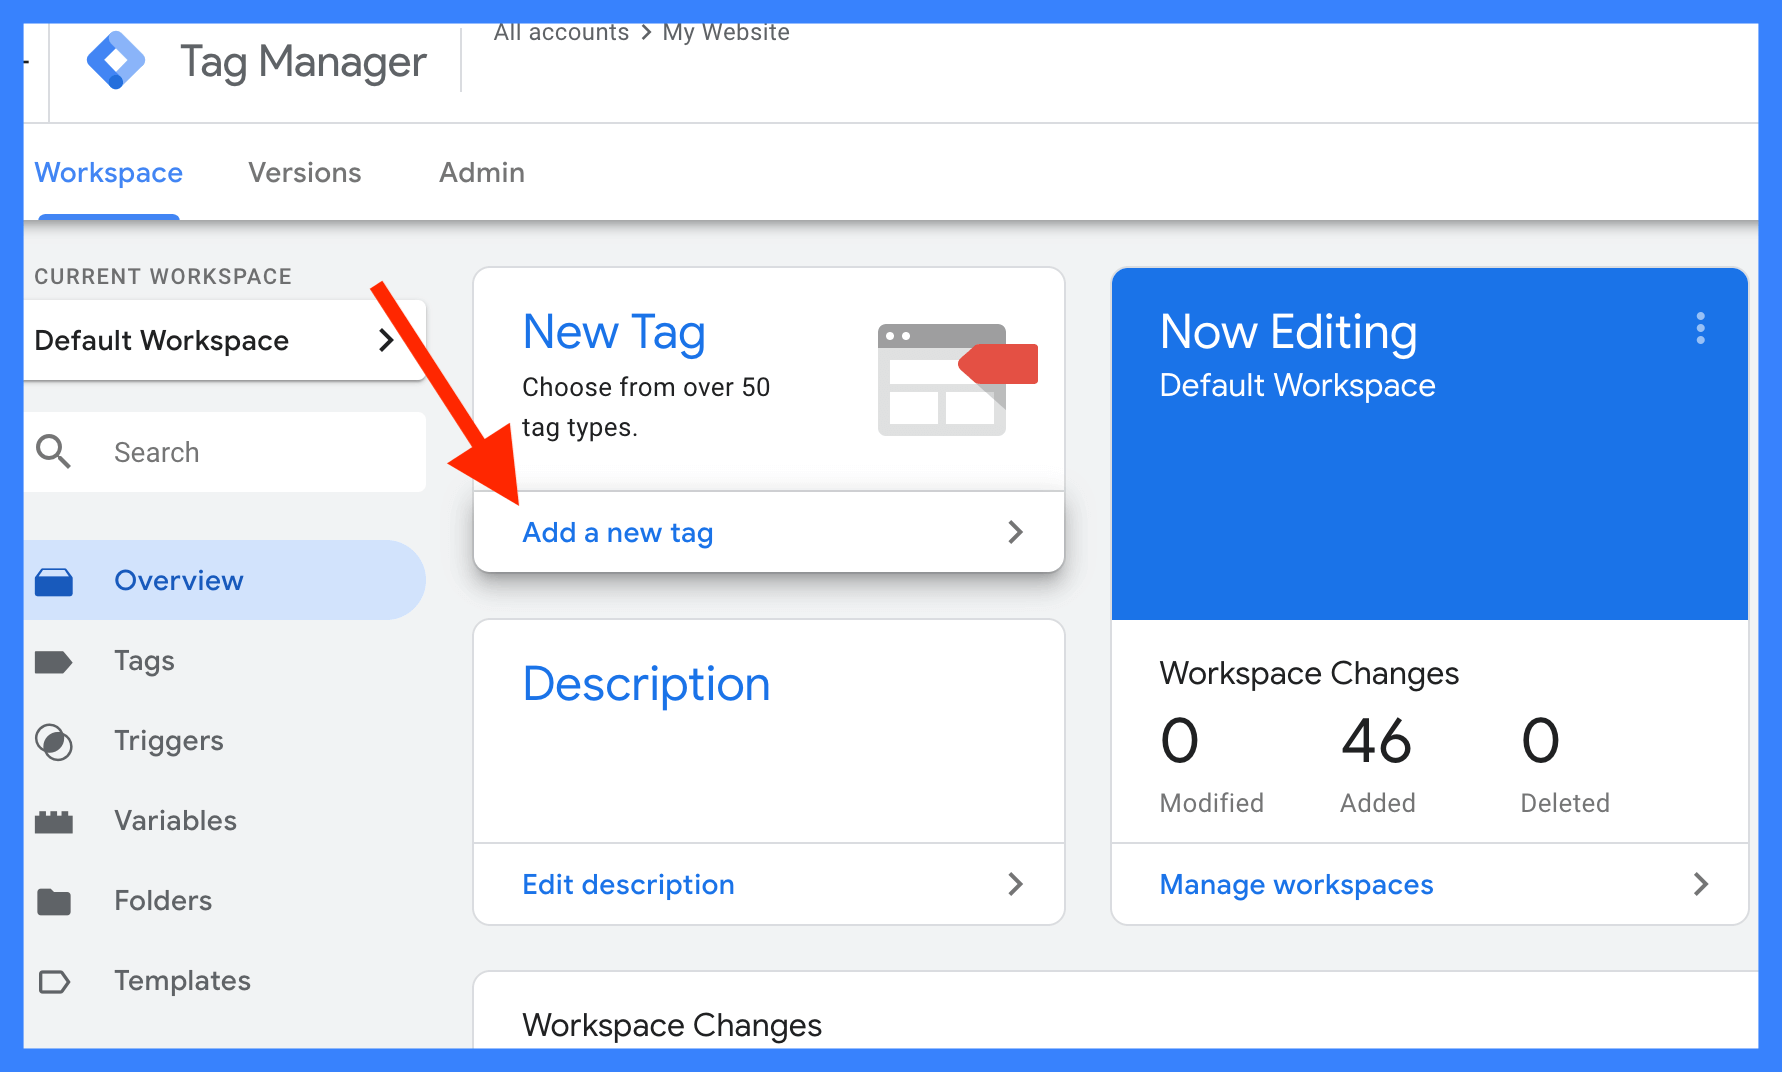
Task: Click the Add a new tag link
Action: pyautogui.click(x=617, y=532)
